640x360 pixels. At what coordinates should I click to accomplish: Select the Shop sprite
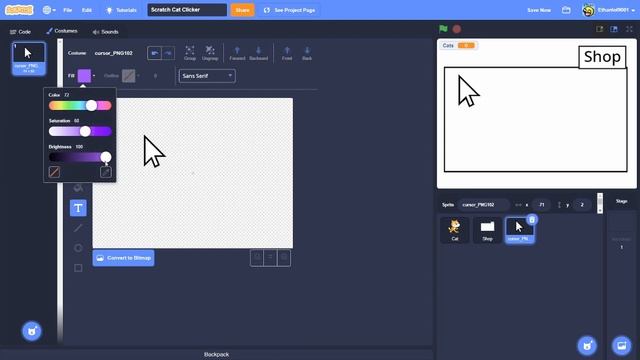[x=487, y=230]
